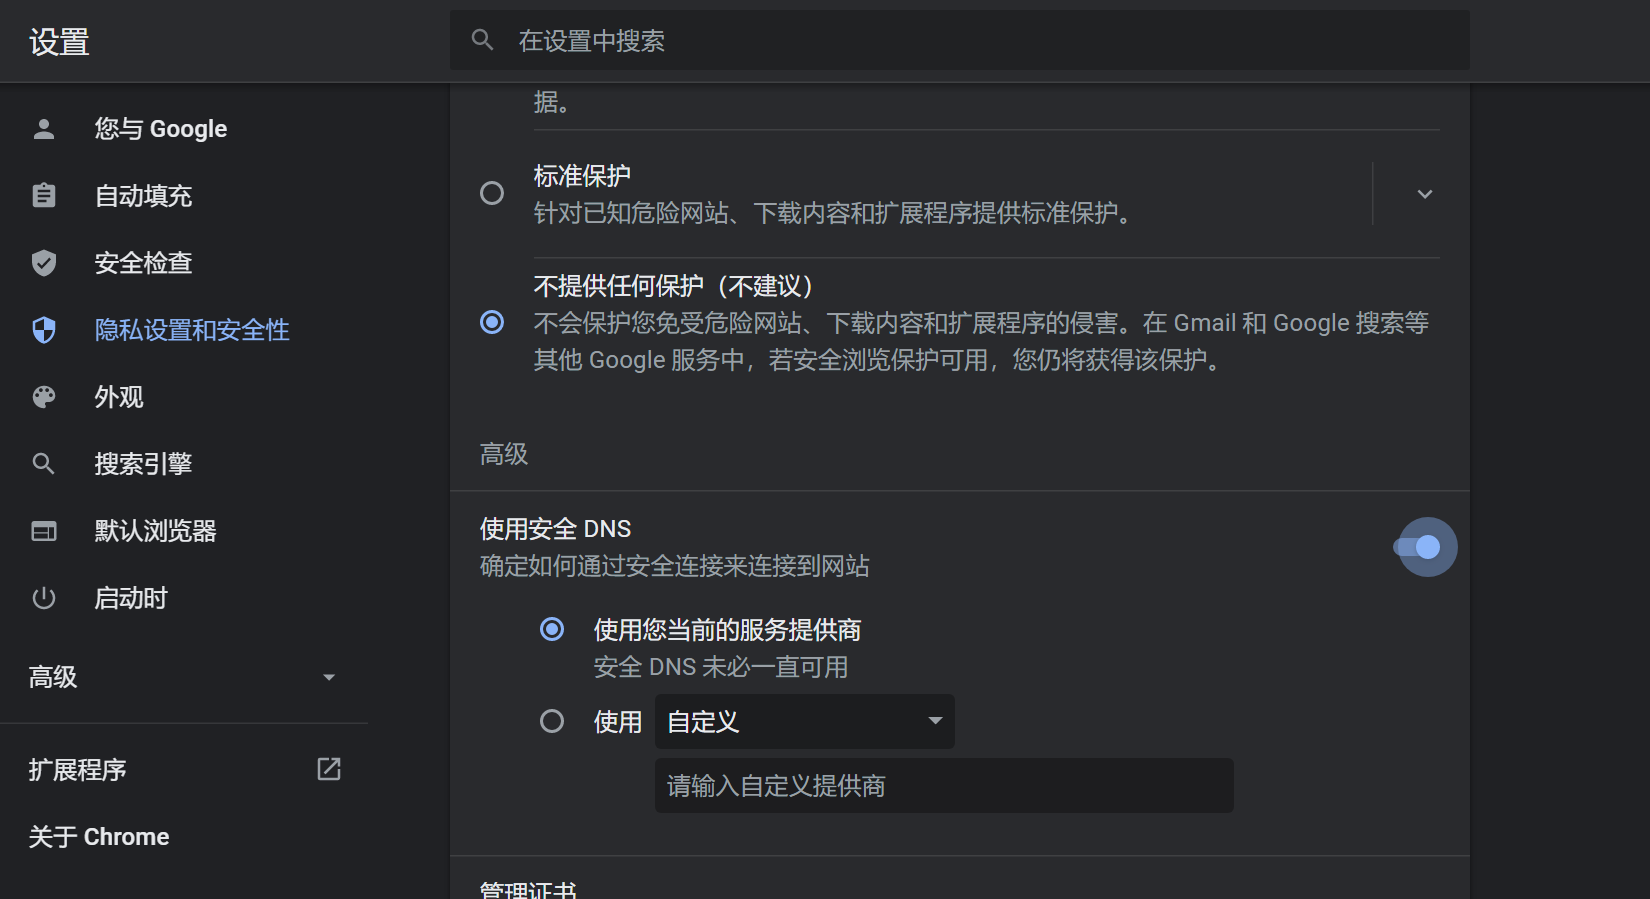Viewport: 1650px width, 899px height.
Task: Click the 请输入自定义提供商 text field
Action: pos(944,786)
